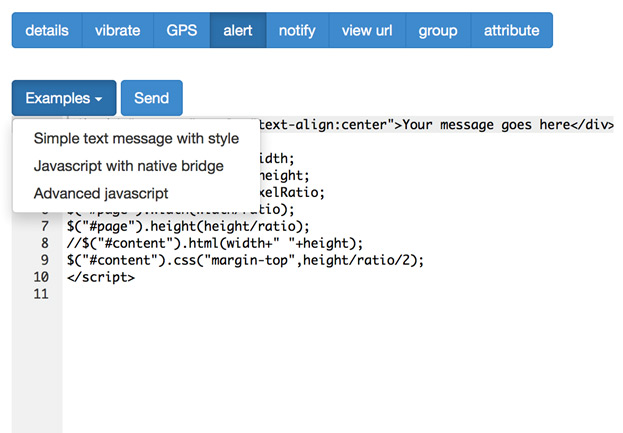Click in the margin-top css code line

245,261
